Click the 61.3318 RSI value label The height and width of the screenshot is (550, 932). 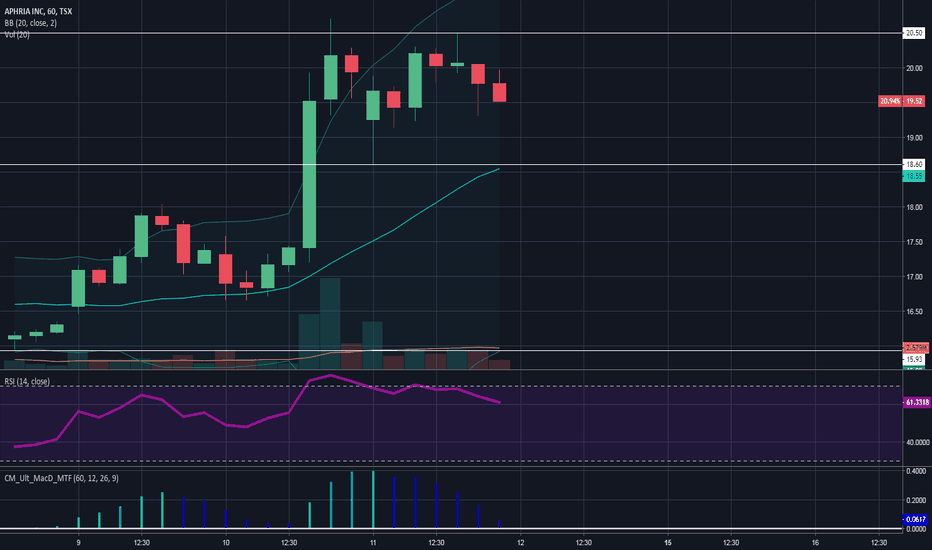pos(916,403)
